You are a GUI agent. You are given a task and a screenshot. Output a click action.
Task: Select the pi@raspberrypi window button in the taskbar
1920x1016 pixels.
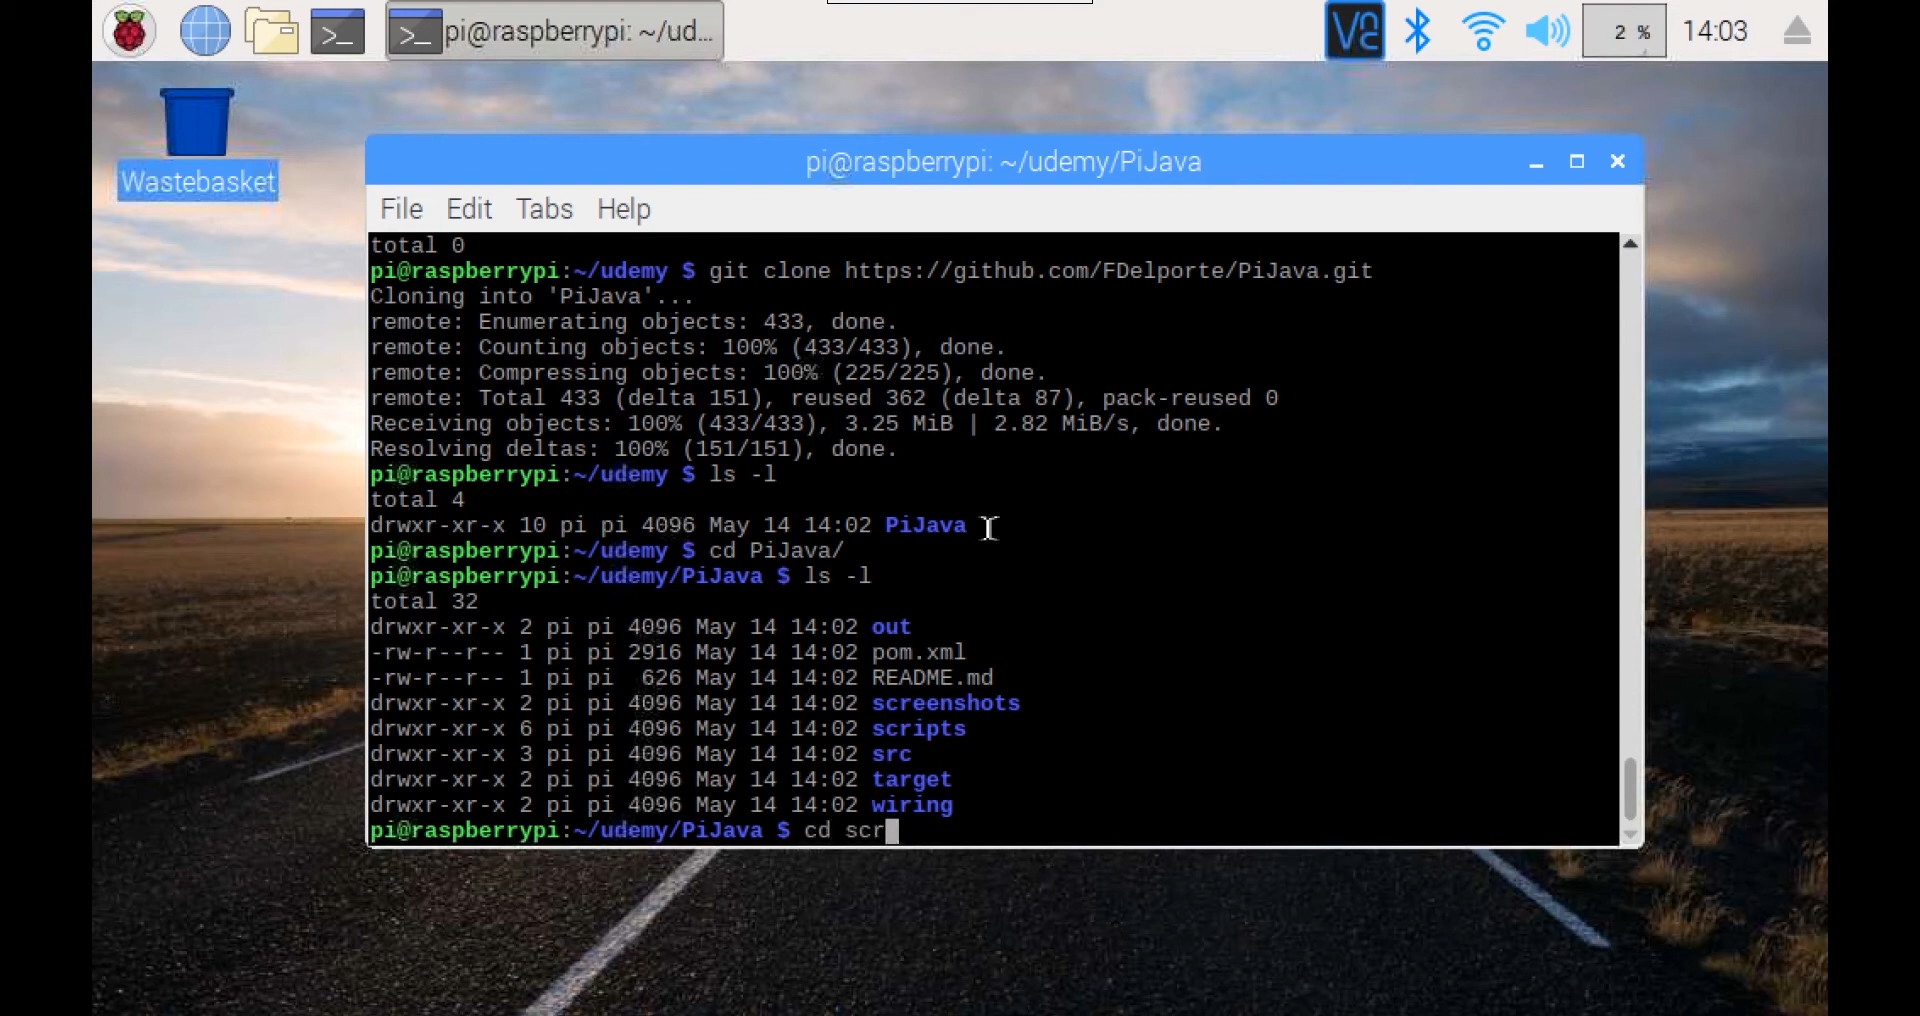[555, 30]
